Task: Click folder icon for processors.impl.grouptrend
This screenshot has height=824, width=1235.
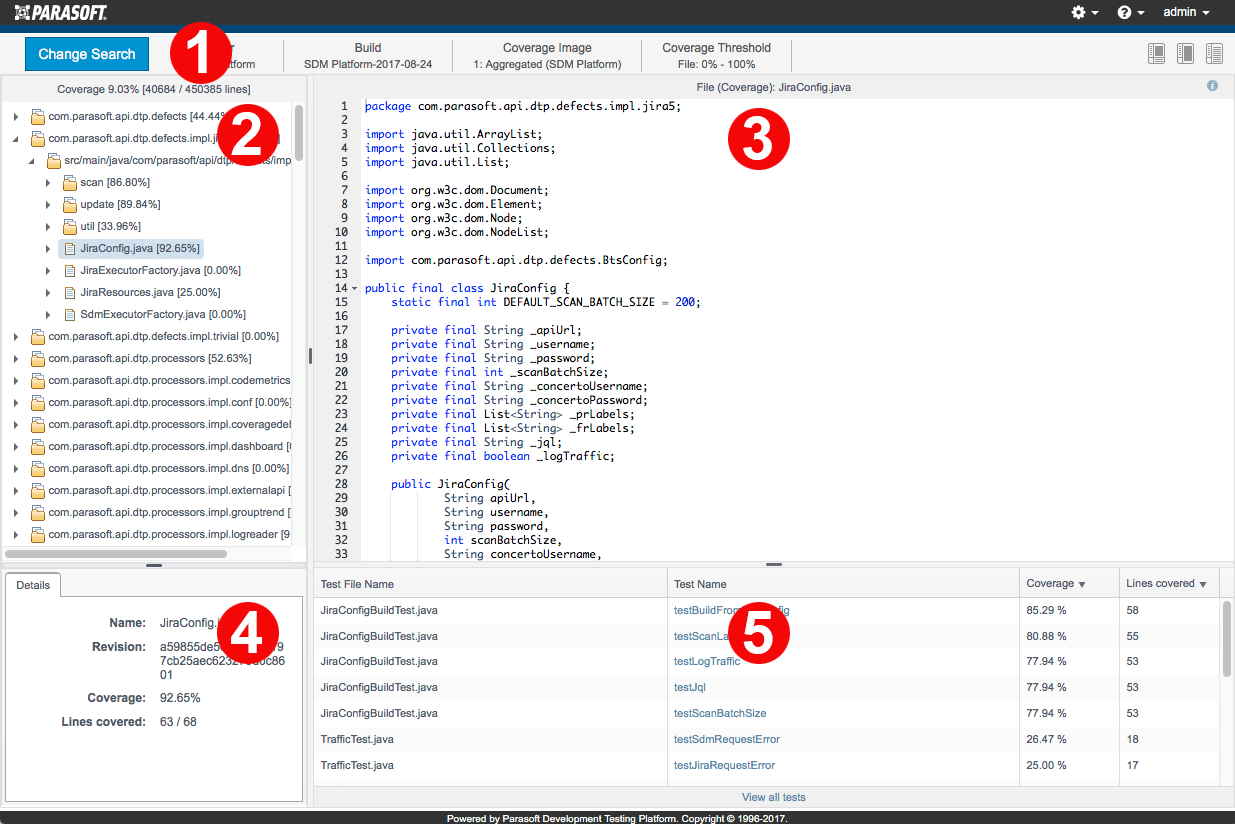Action: [x=38, y=512]
